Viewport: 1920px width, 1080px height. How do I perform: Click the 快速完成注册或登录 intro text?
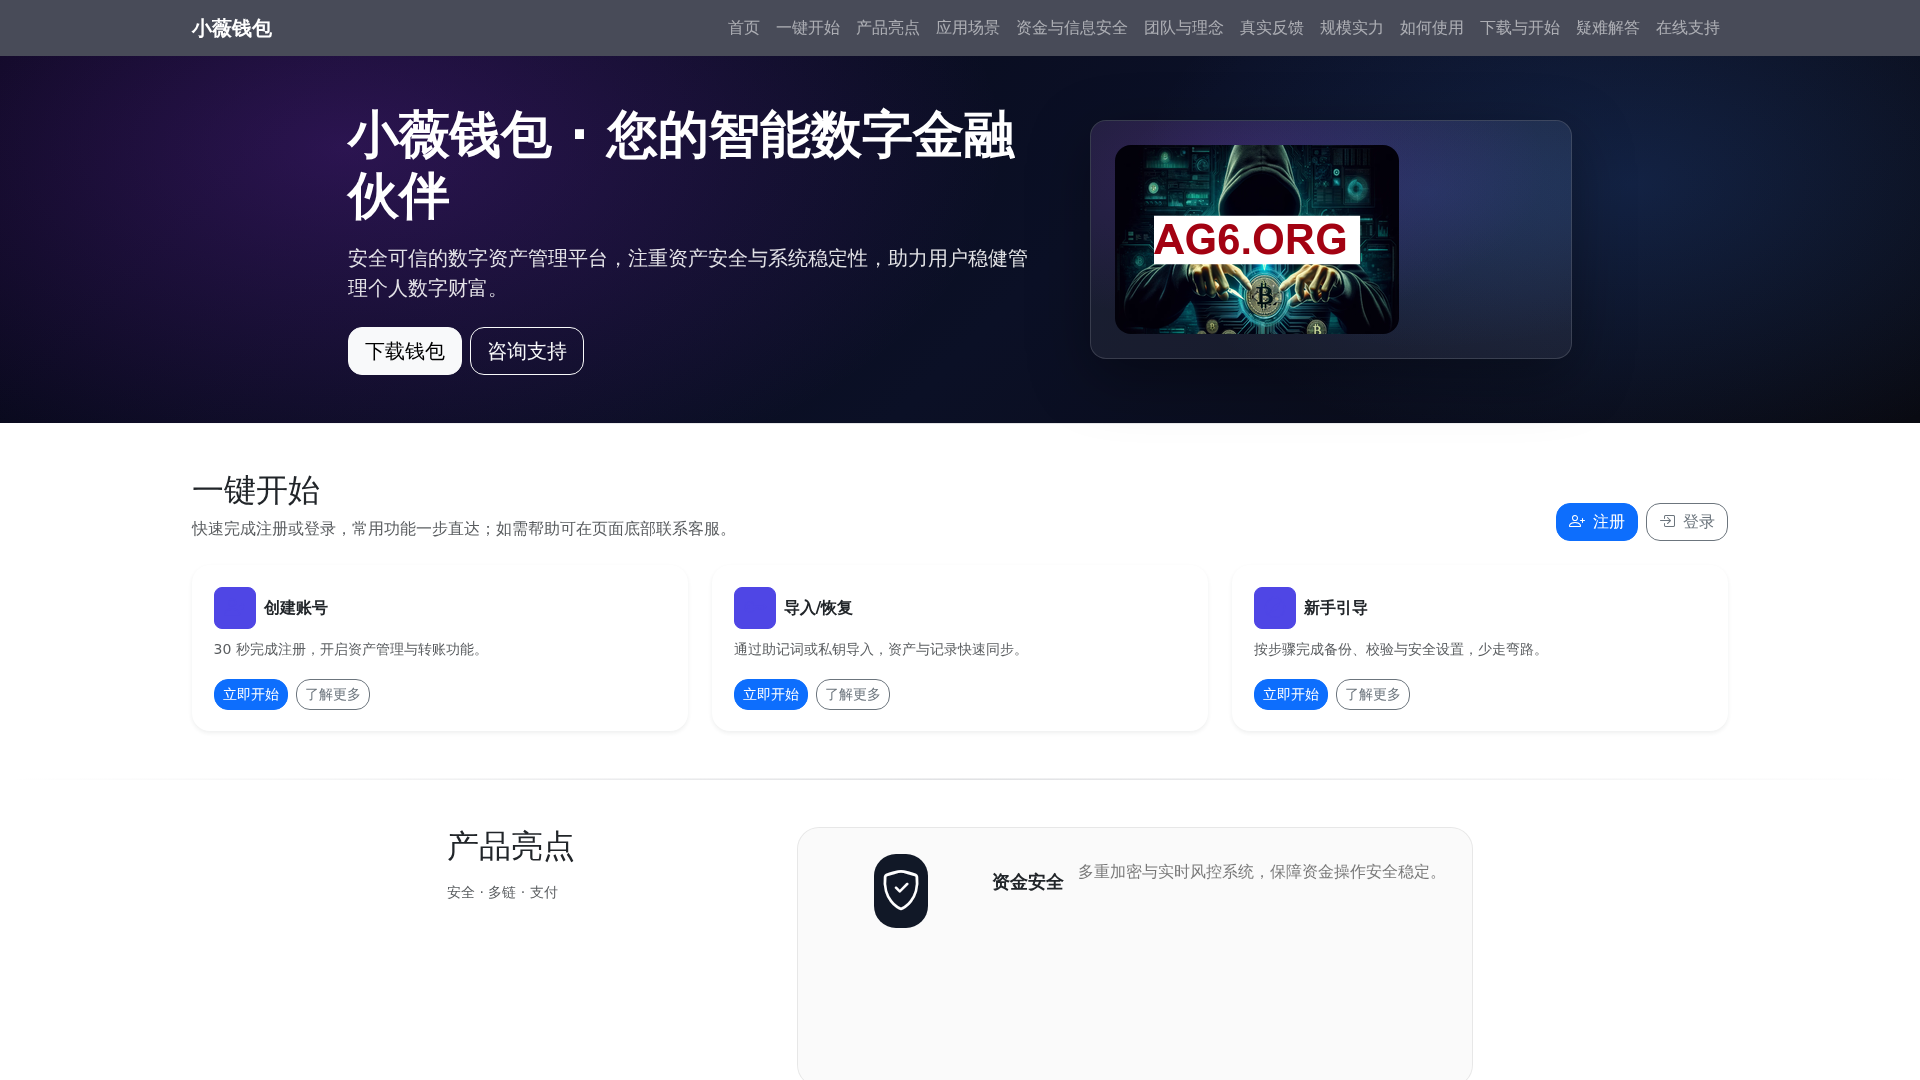(464, 529)
